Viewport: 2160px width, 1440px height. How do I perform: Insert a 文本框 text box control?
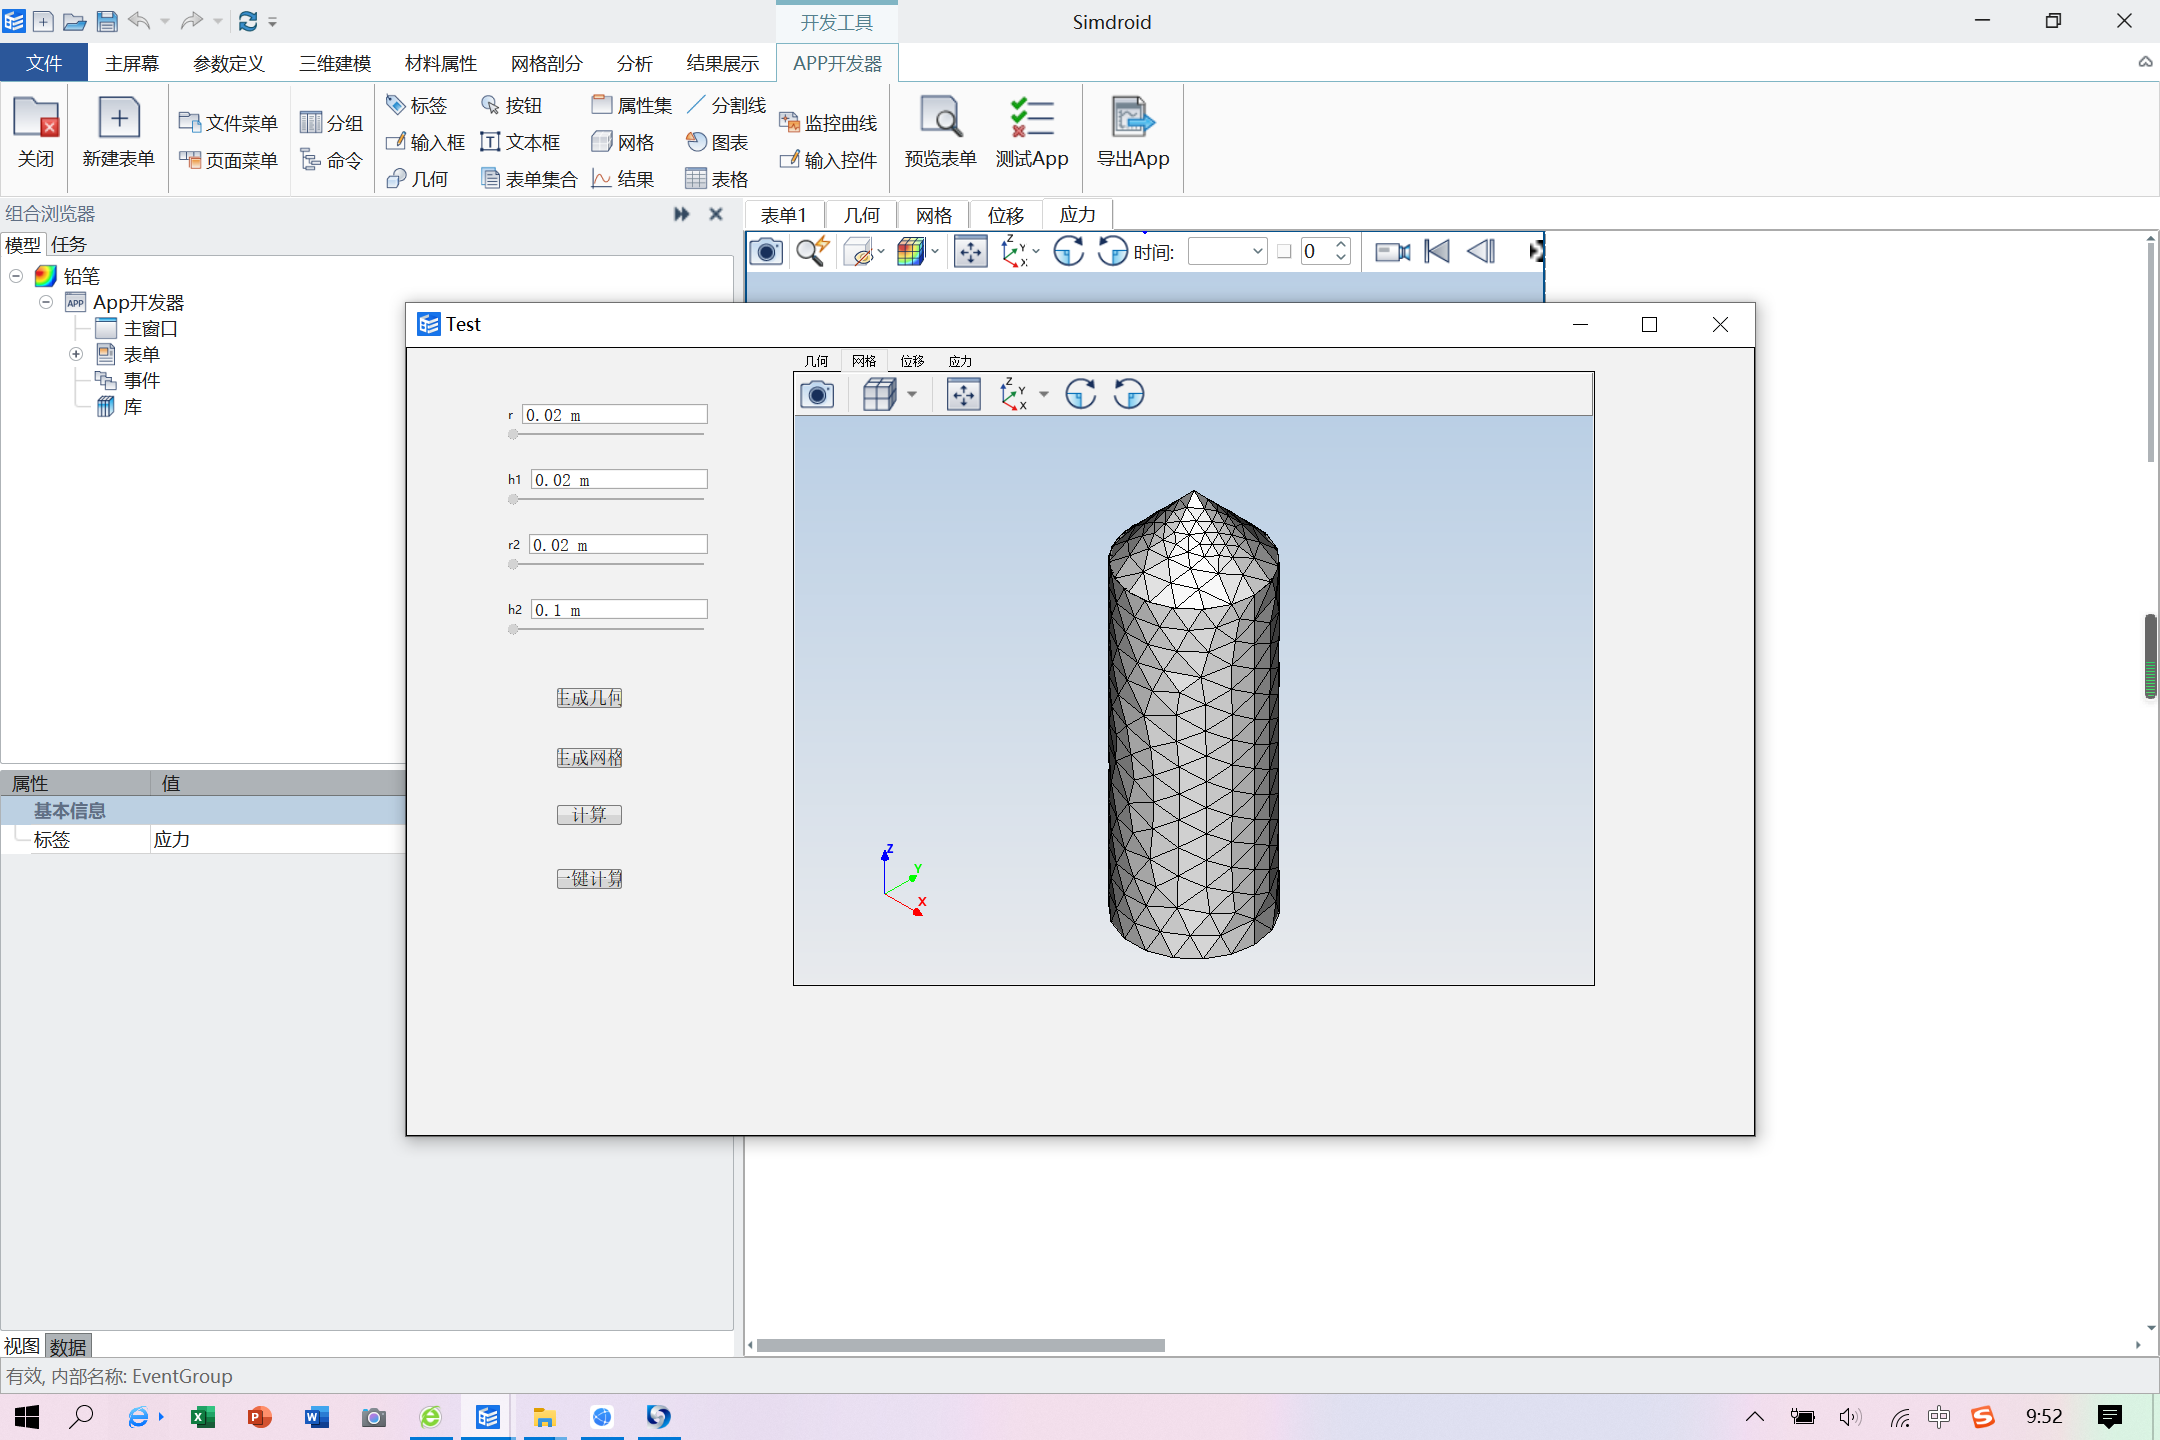520,142
